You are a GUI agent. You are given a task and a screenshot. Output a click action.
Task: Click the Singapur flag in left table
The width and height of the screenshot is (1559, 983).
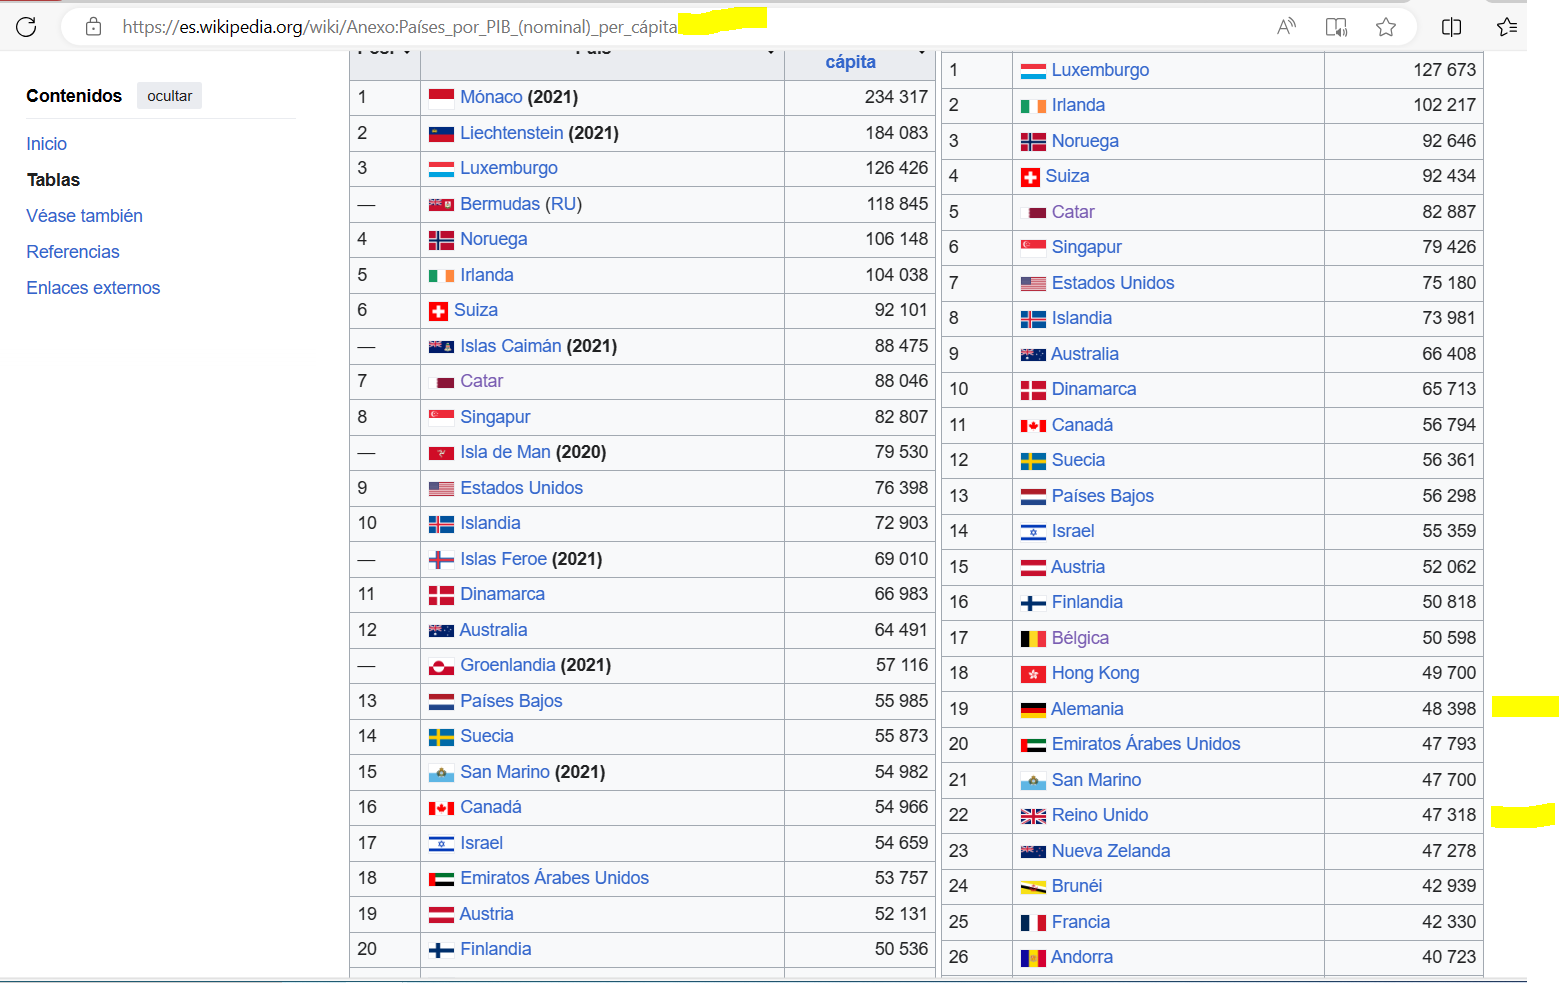(x=441, y=417)
